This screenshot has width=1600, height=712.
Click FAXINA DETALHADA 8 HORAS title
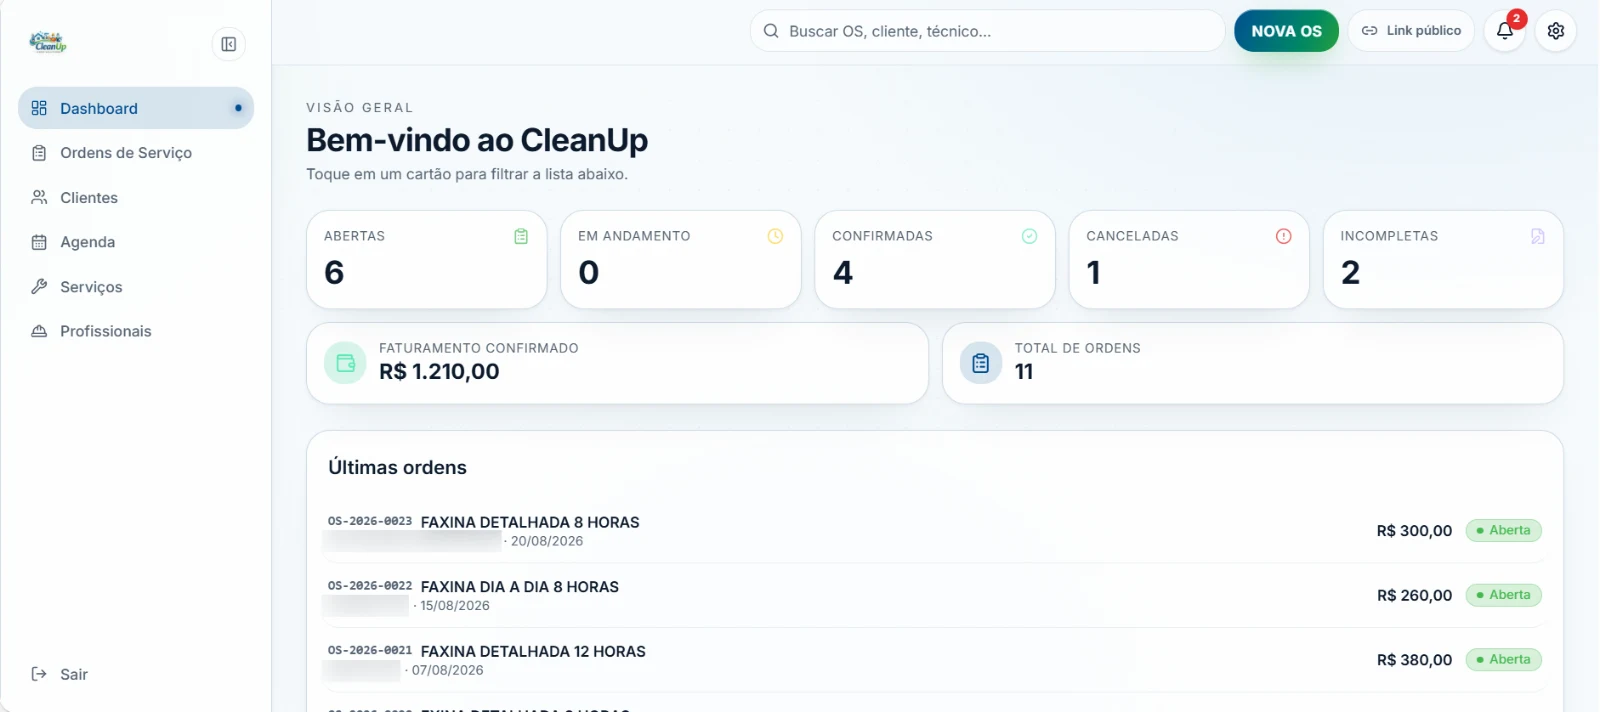click(530, 522)
